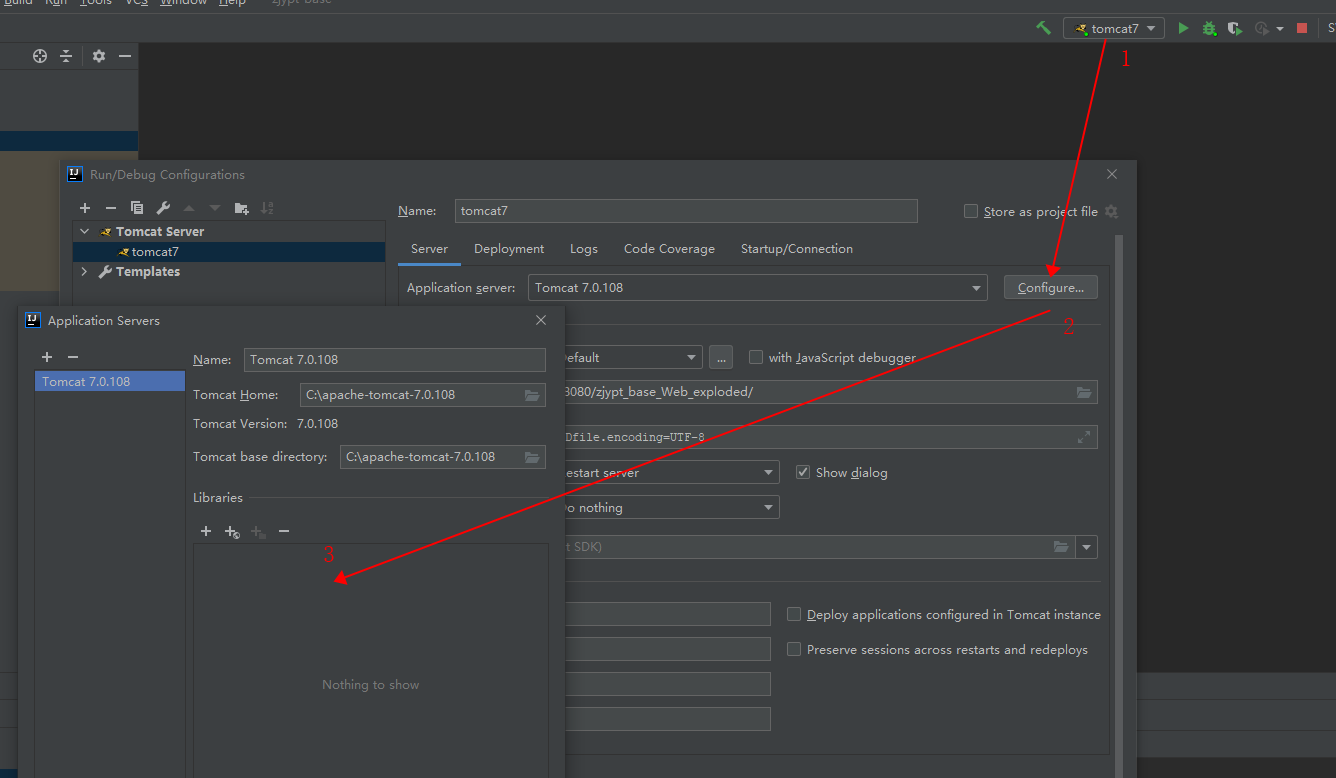Run with coverage using the shield icon
The width and height of the screenshot is (1336, 778).
(x=1235, y=28)
